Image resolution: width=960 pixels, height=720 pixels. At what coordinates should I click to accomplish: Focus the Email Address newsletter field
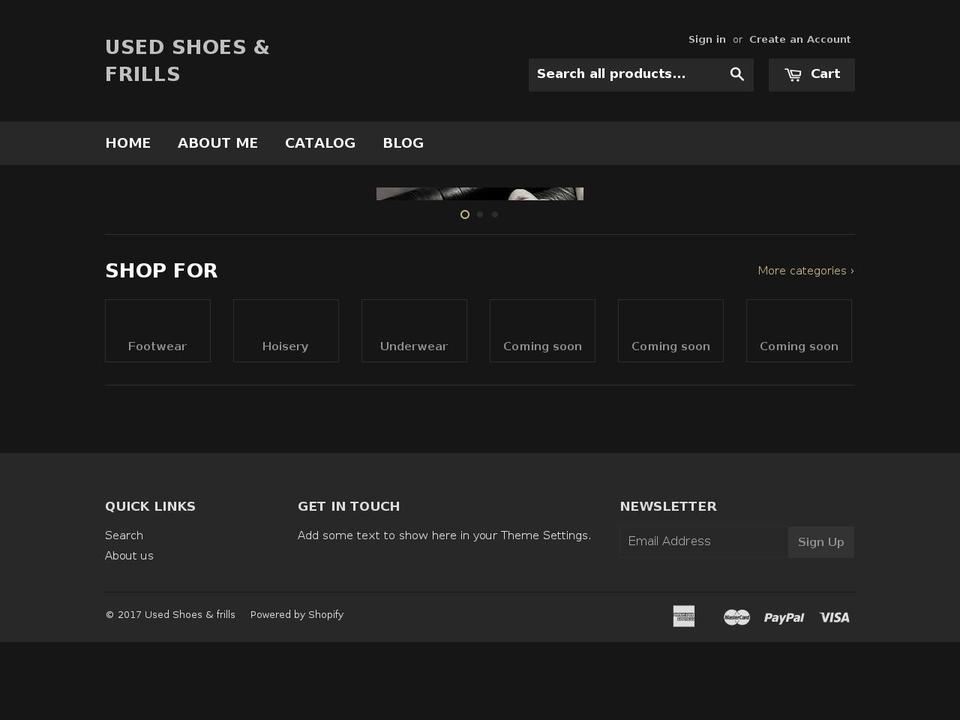pos(703,541)
